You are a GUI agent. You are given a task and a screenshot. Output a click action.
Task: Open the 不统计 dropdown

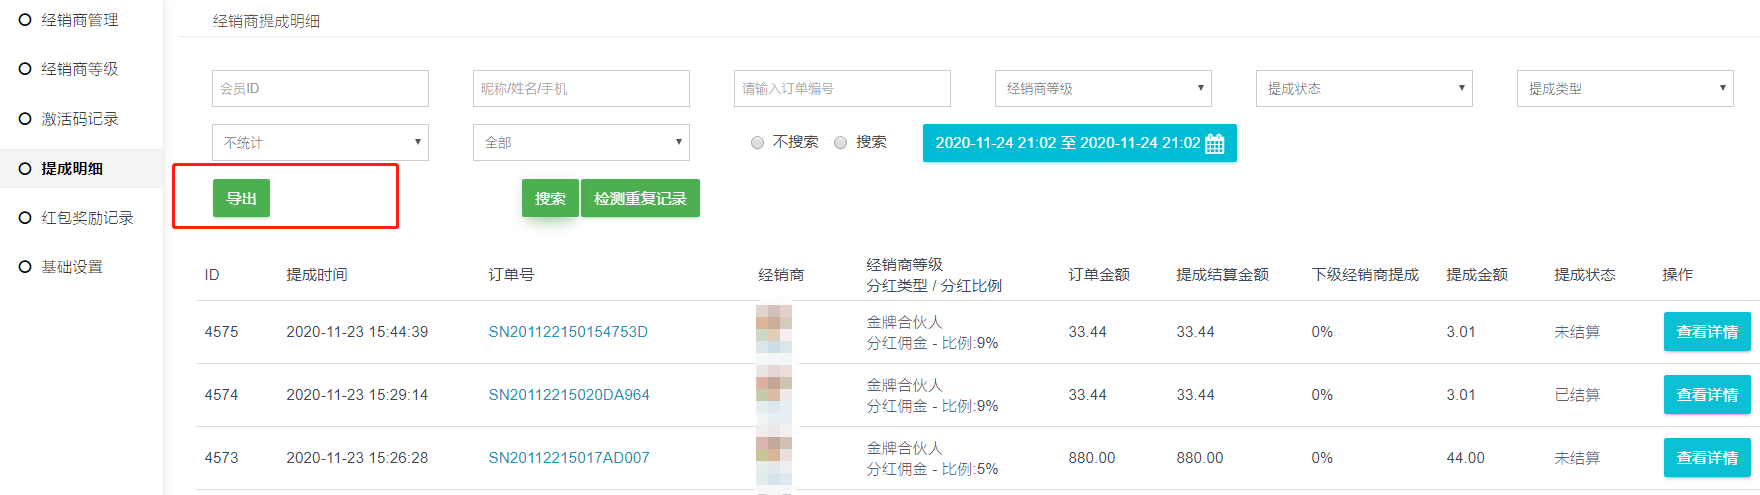320,142
